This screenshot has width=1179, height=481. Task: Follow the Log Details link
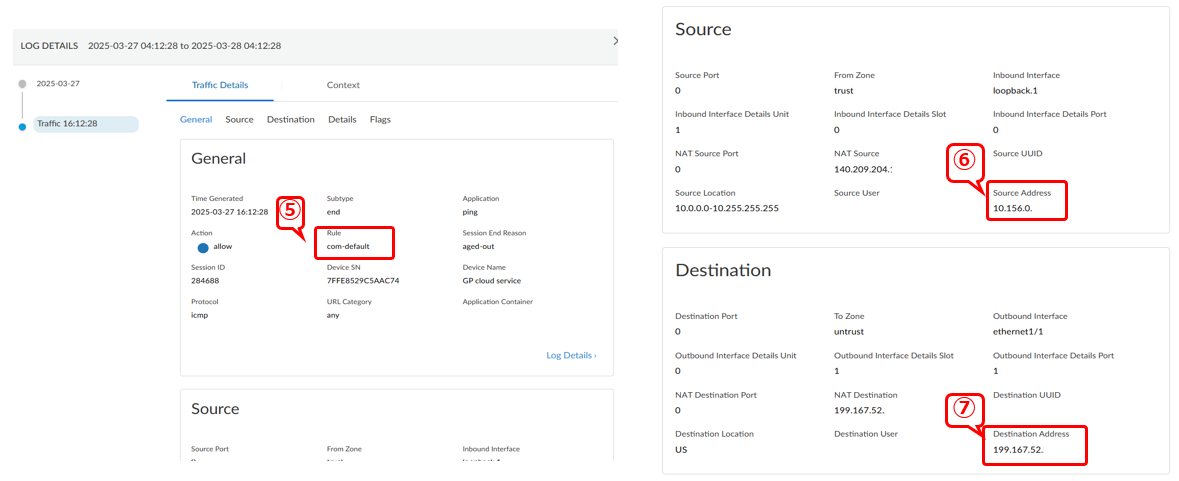pyautogui.click(x=571, y=355)
